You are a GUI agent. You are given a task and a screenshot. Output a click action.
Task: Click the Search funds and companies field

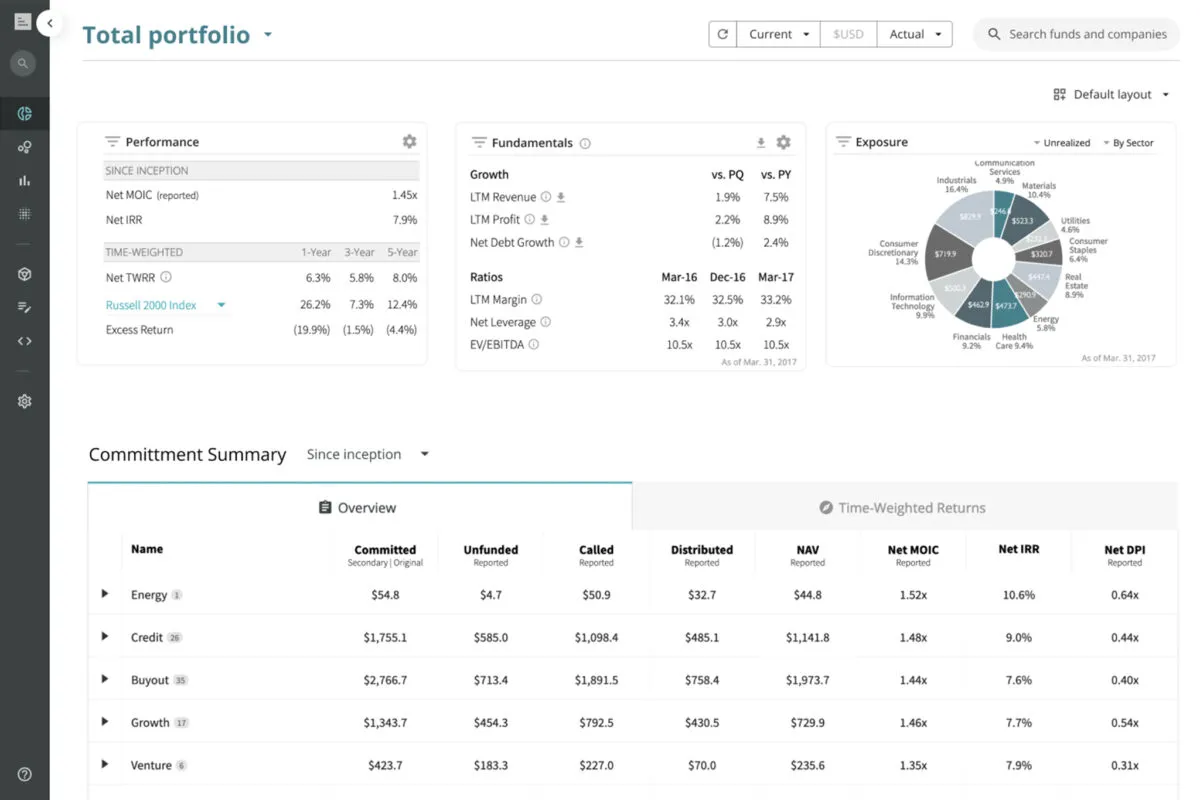(1076, 33)
